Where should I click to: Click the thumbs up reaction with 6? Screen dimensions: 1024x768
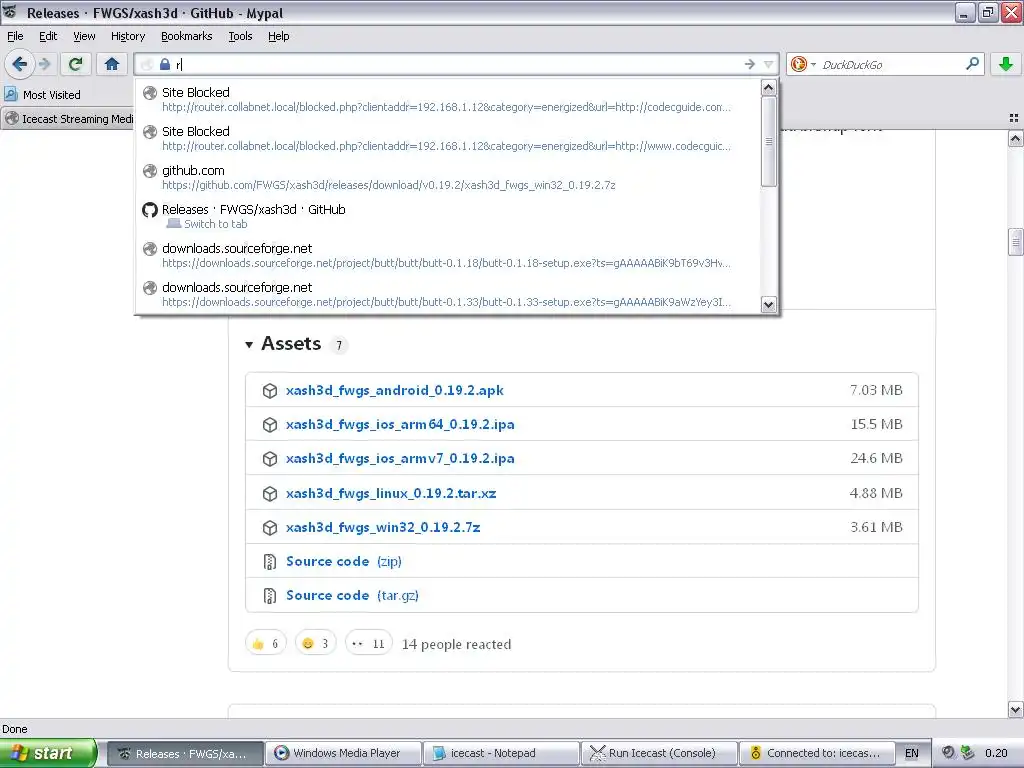pyautogui.click(x=266, y=644)
